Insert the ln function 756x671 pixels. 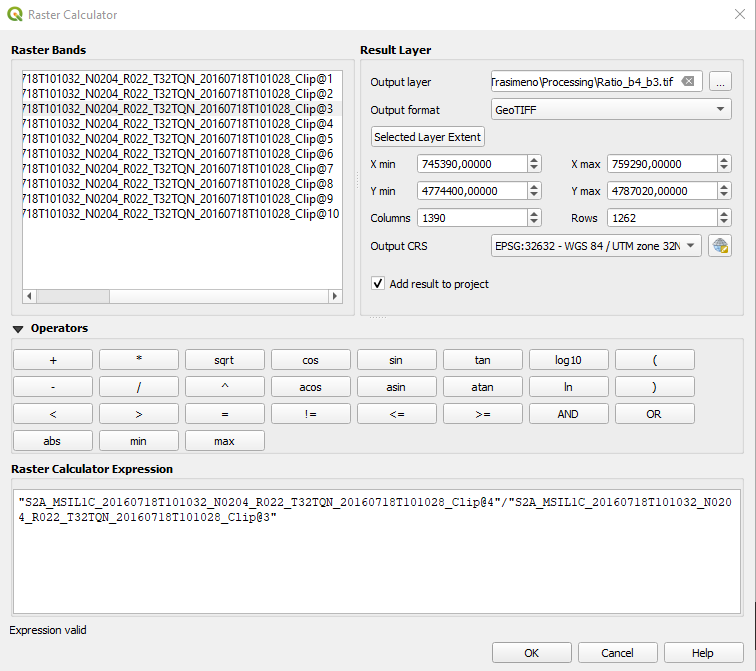tap(568, 387)
